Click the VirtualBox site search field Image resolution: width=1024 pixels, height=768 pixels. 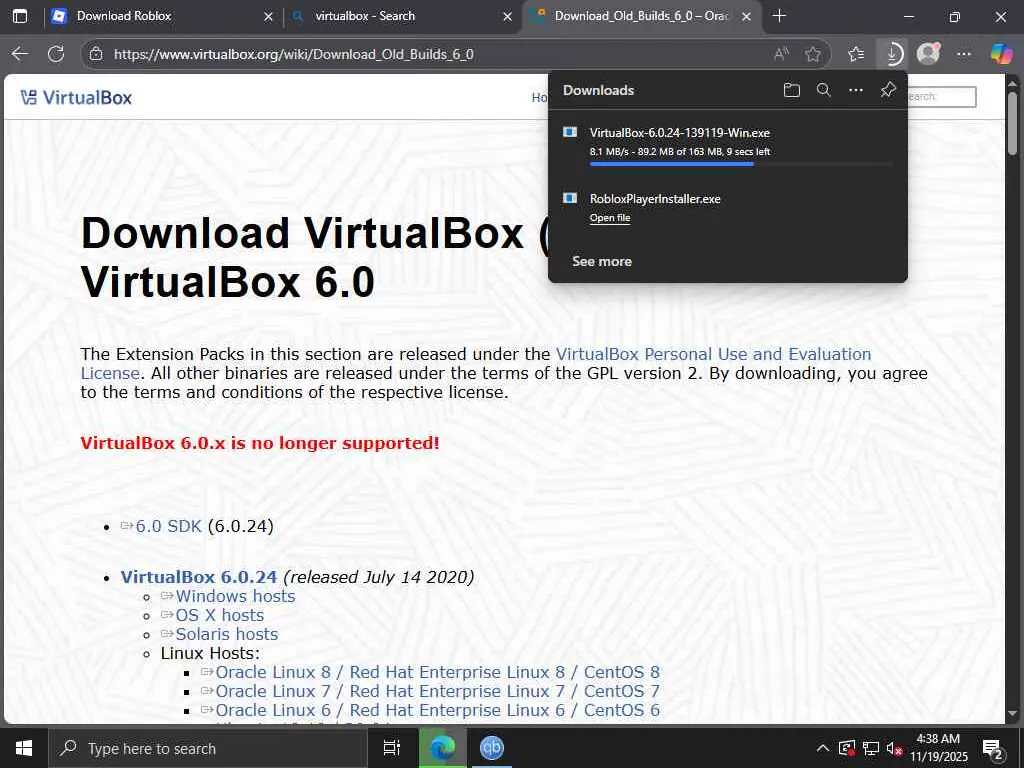tap(942, 97)
